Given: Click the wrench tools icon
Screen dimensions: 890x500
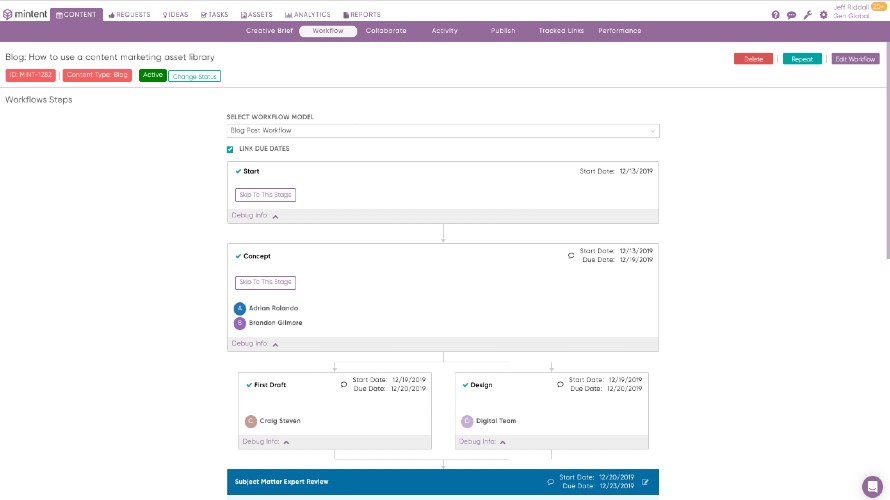Looking at the screenshot, I should 807,15.
